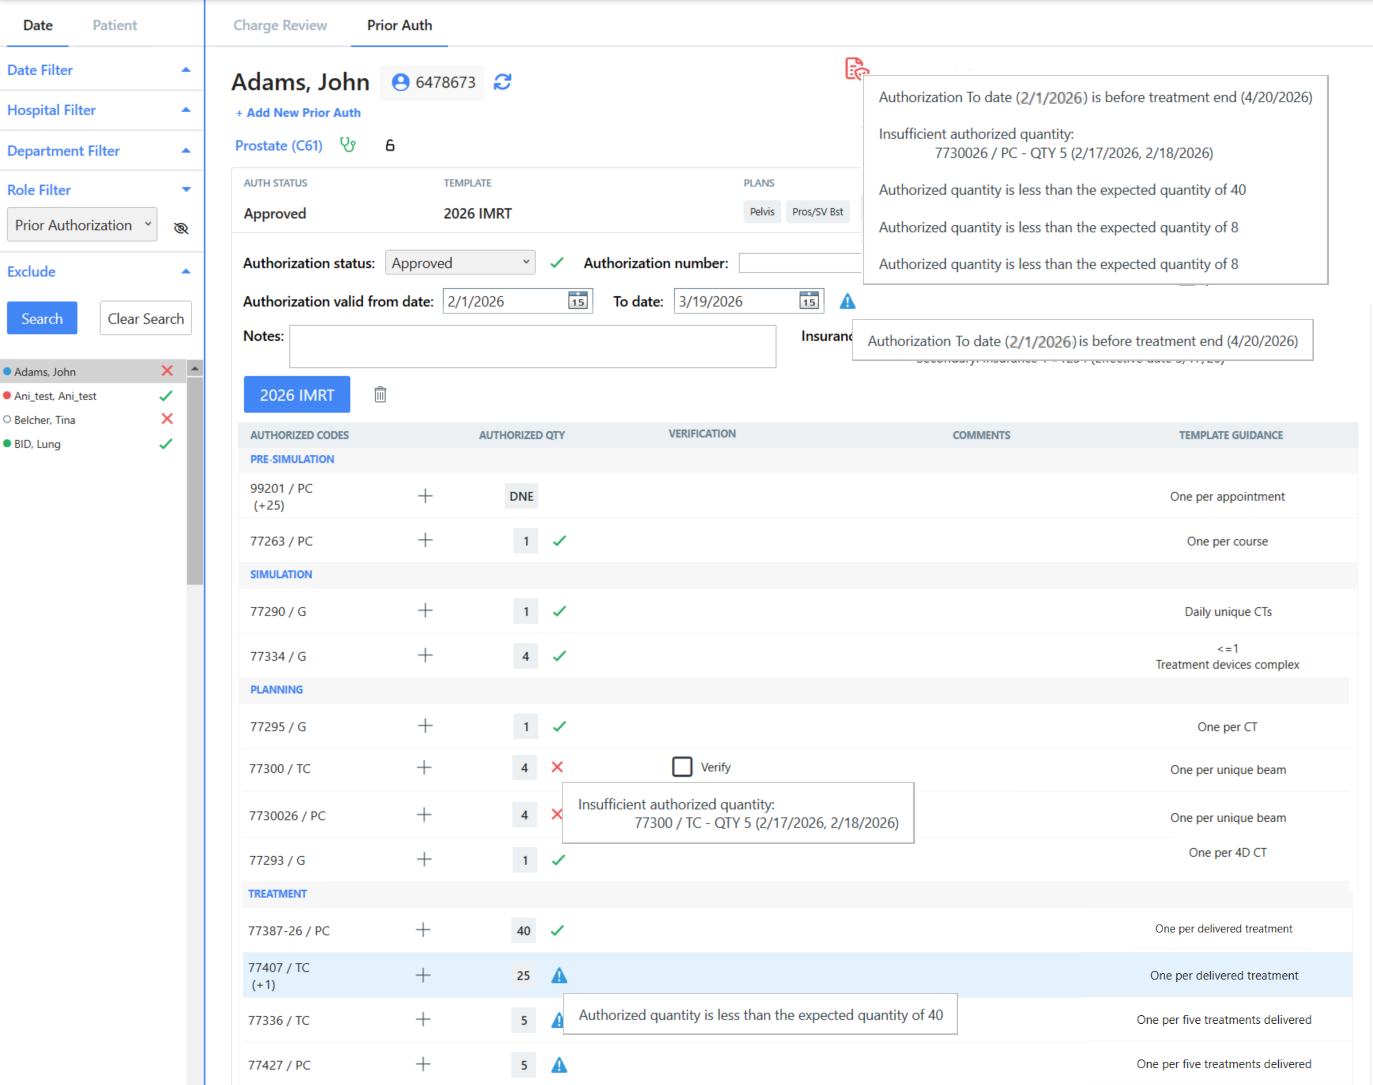This screenshot has width=1373, height=1085.
Task: Open the calendar for valid from date
Action: tap(578, 301)
